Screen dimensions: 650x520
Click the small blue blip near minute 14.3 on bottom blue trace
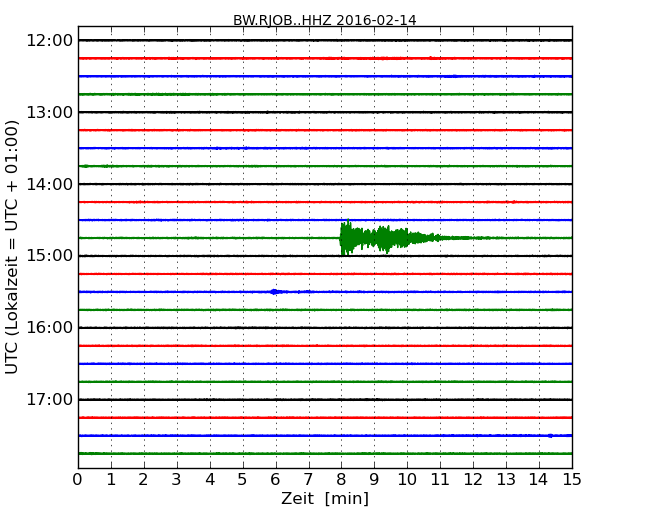coord(550,436)
